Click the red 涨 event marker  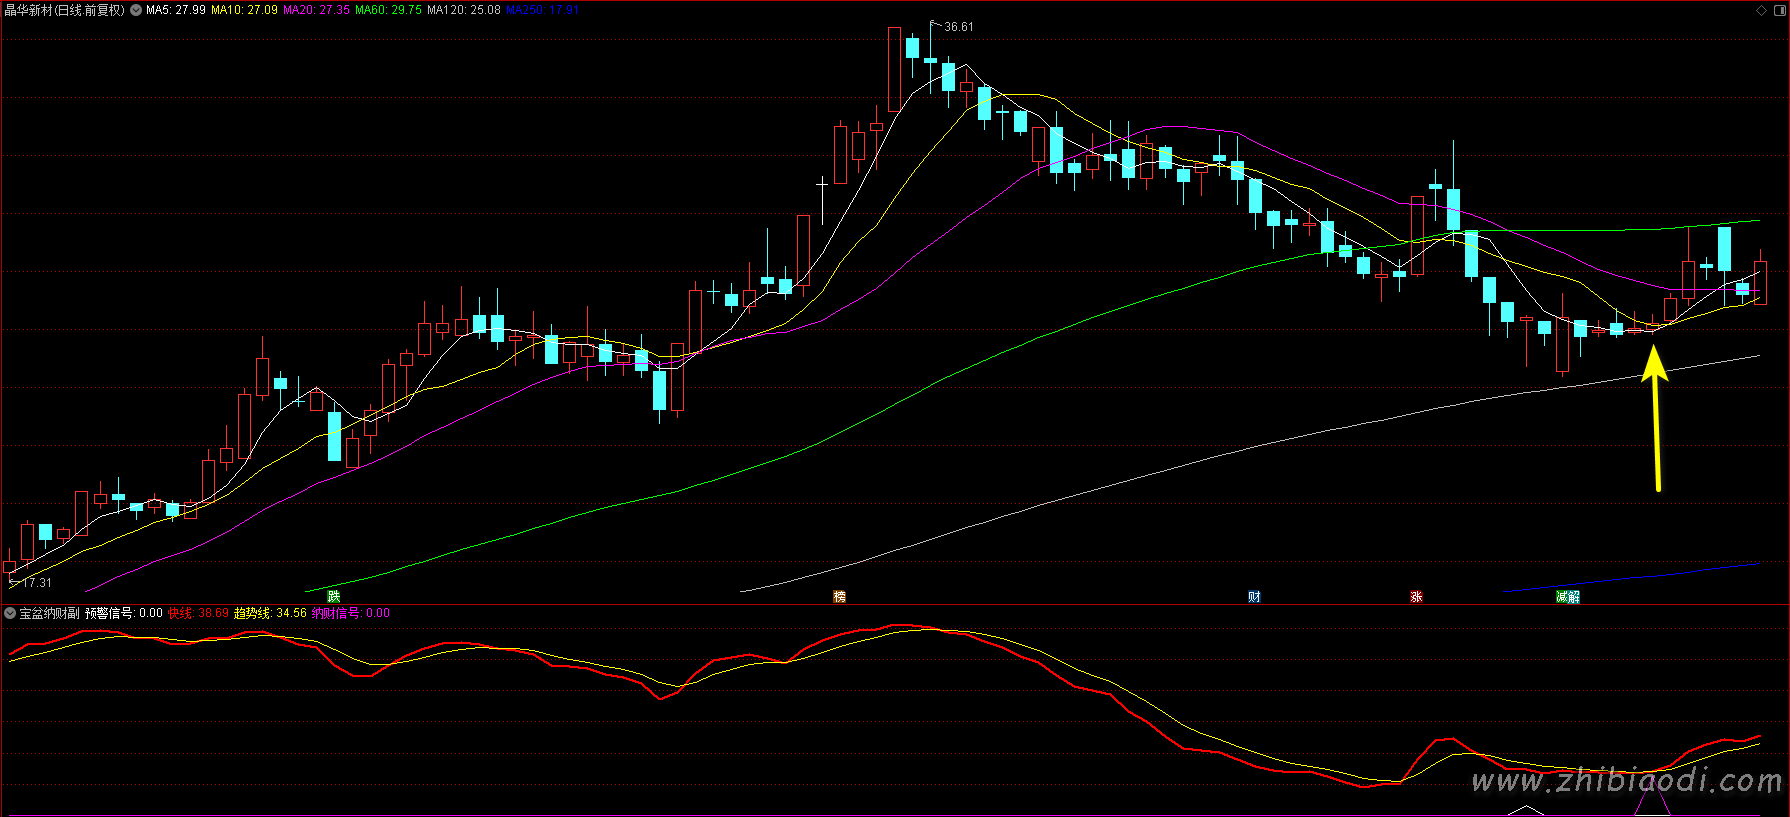[1416, 597]
